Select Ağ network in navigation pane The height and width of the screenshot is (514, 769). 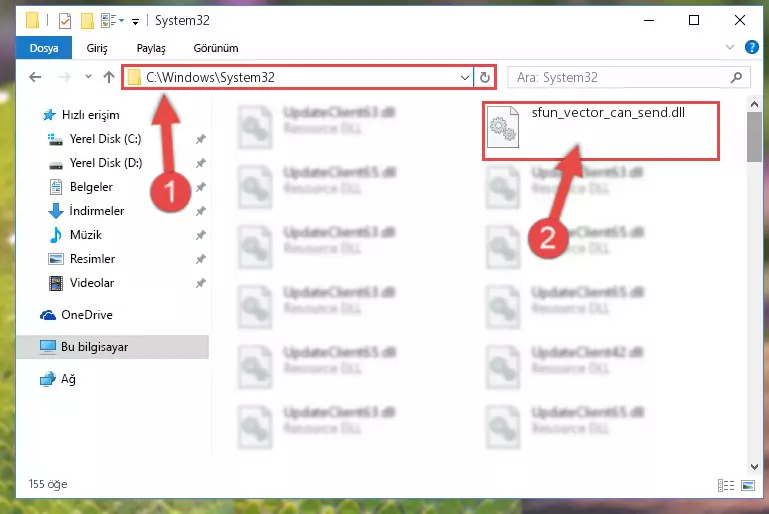[x=68, y=379]
